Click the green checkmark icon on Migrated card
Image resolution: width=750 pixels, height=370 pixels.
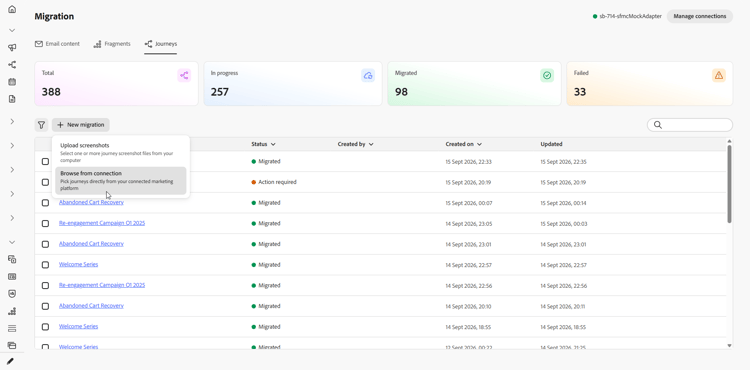pos(547,75)
